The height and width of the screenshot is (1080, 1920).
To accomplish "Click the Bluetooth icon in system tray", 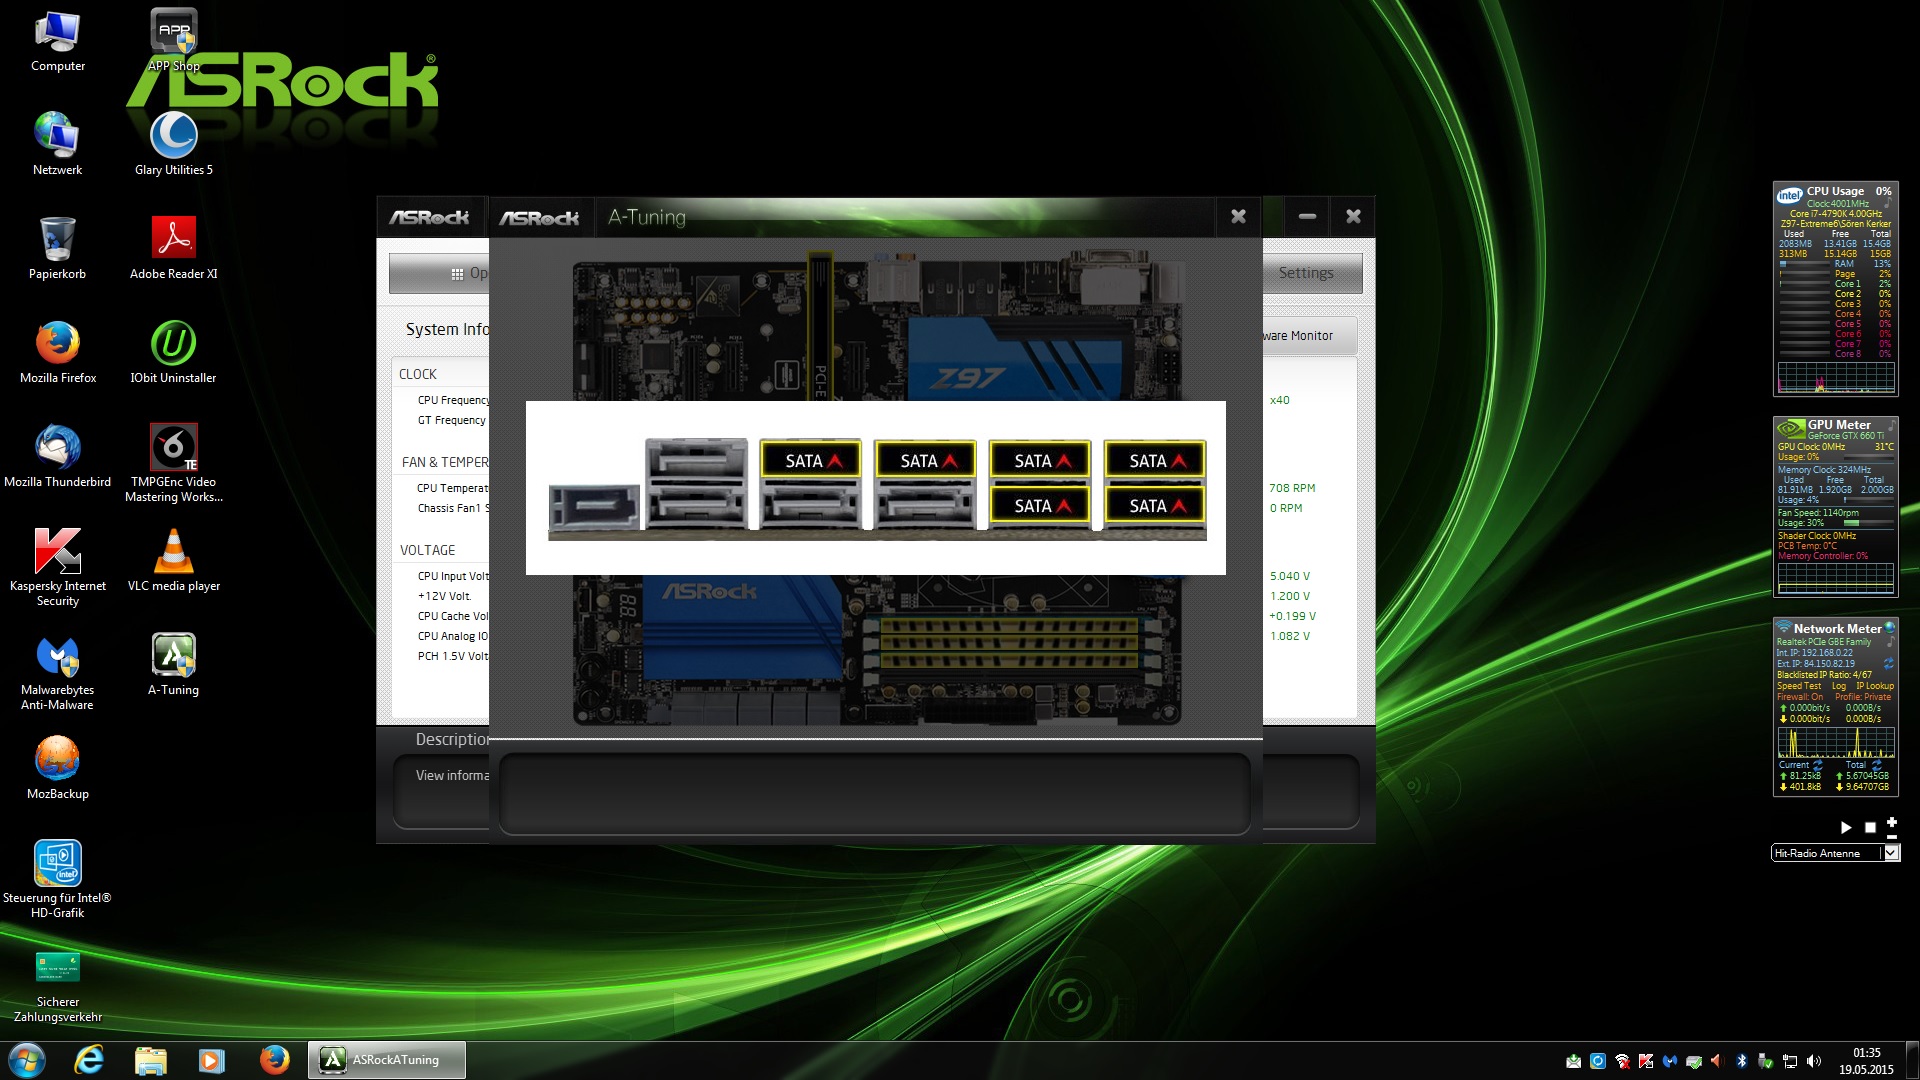I will point(1741,1061).
